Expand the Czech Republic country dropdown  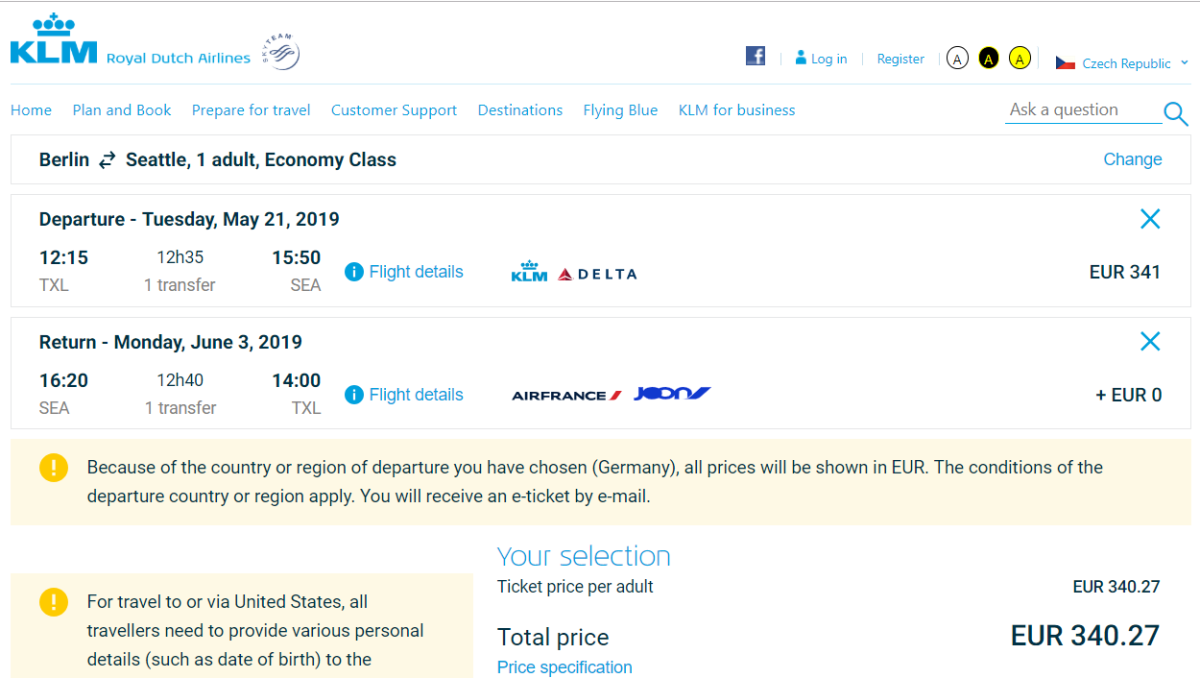tap(1122, 63)
